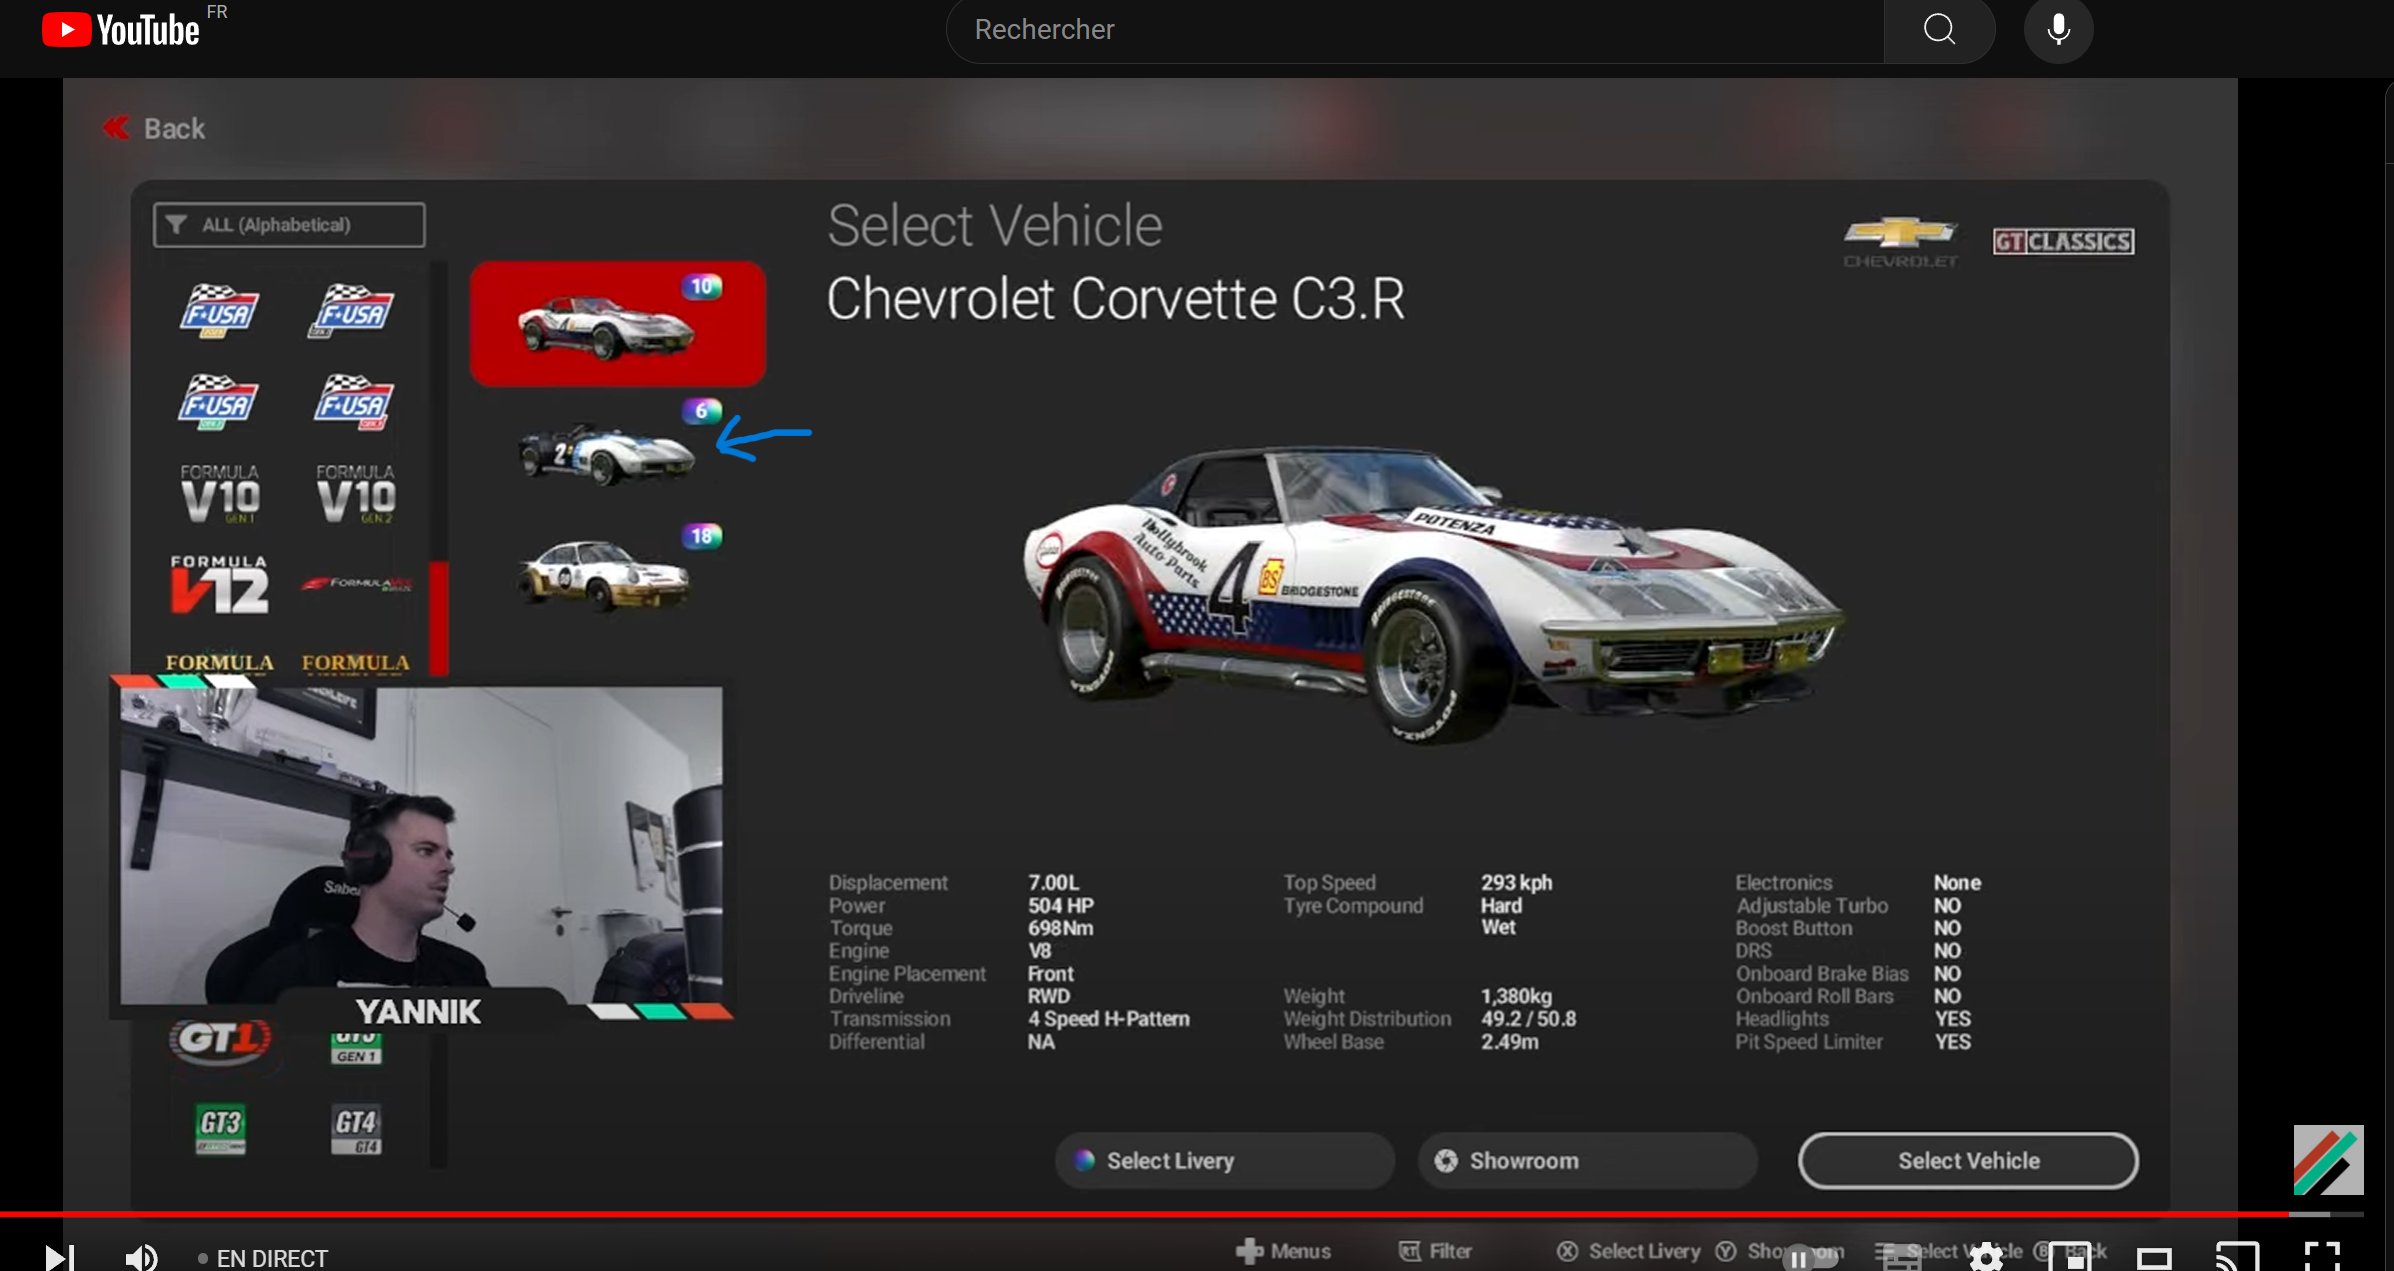This screenshot has height=1271, width=2394.
Task: Click the 4 Speed H-Pattern transmission value
Action: [1109, 1019]
